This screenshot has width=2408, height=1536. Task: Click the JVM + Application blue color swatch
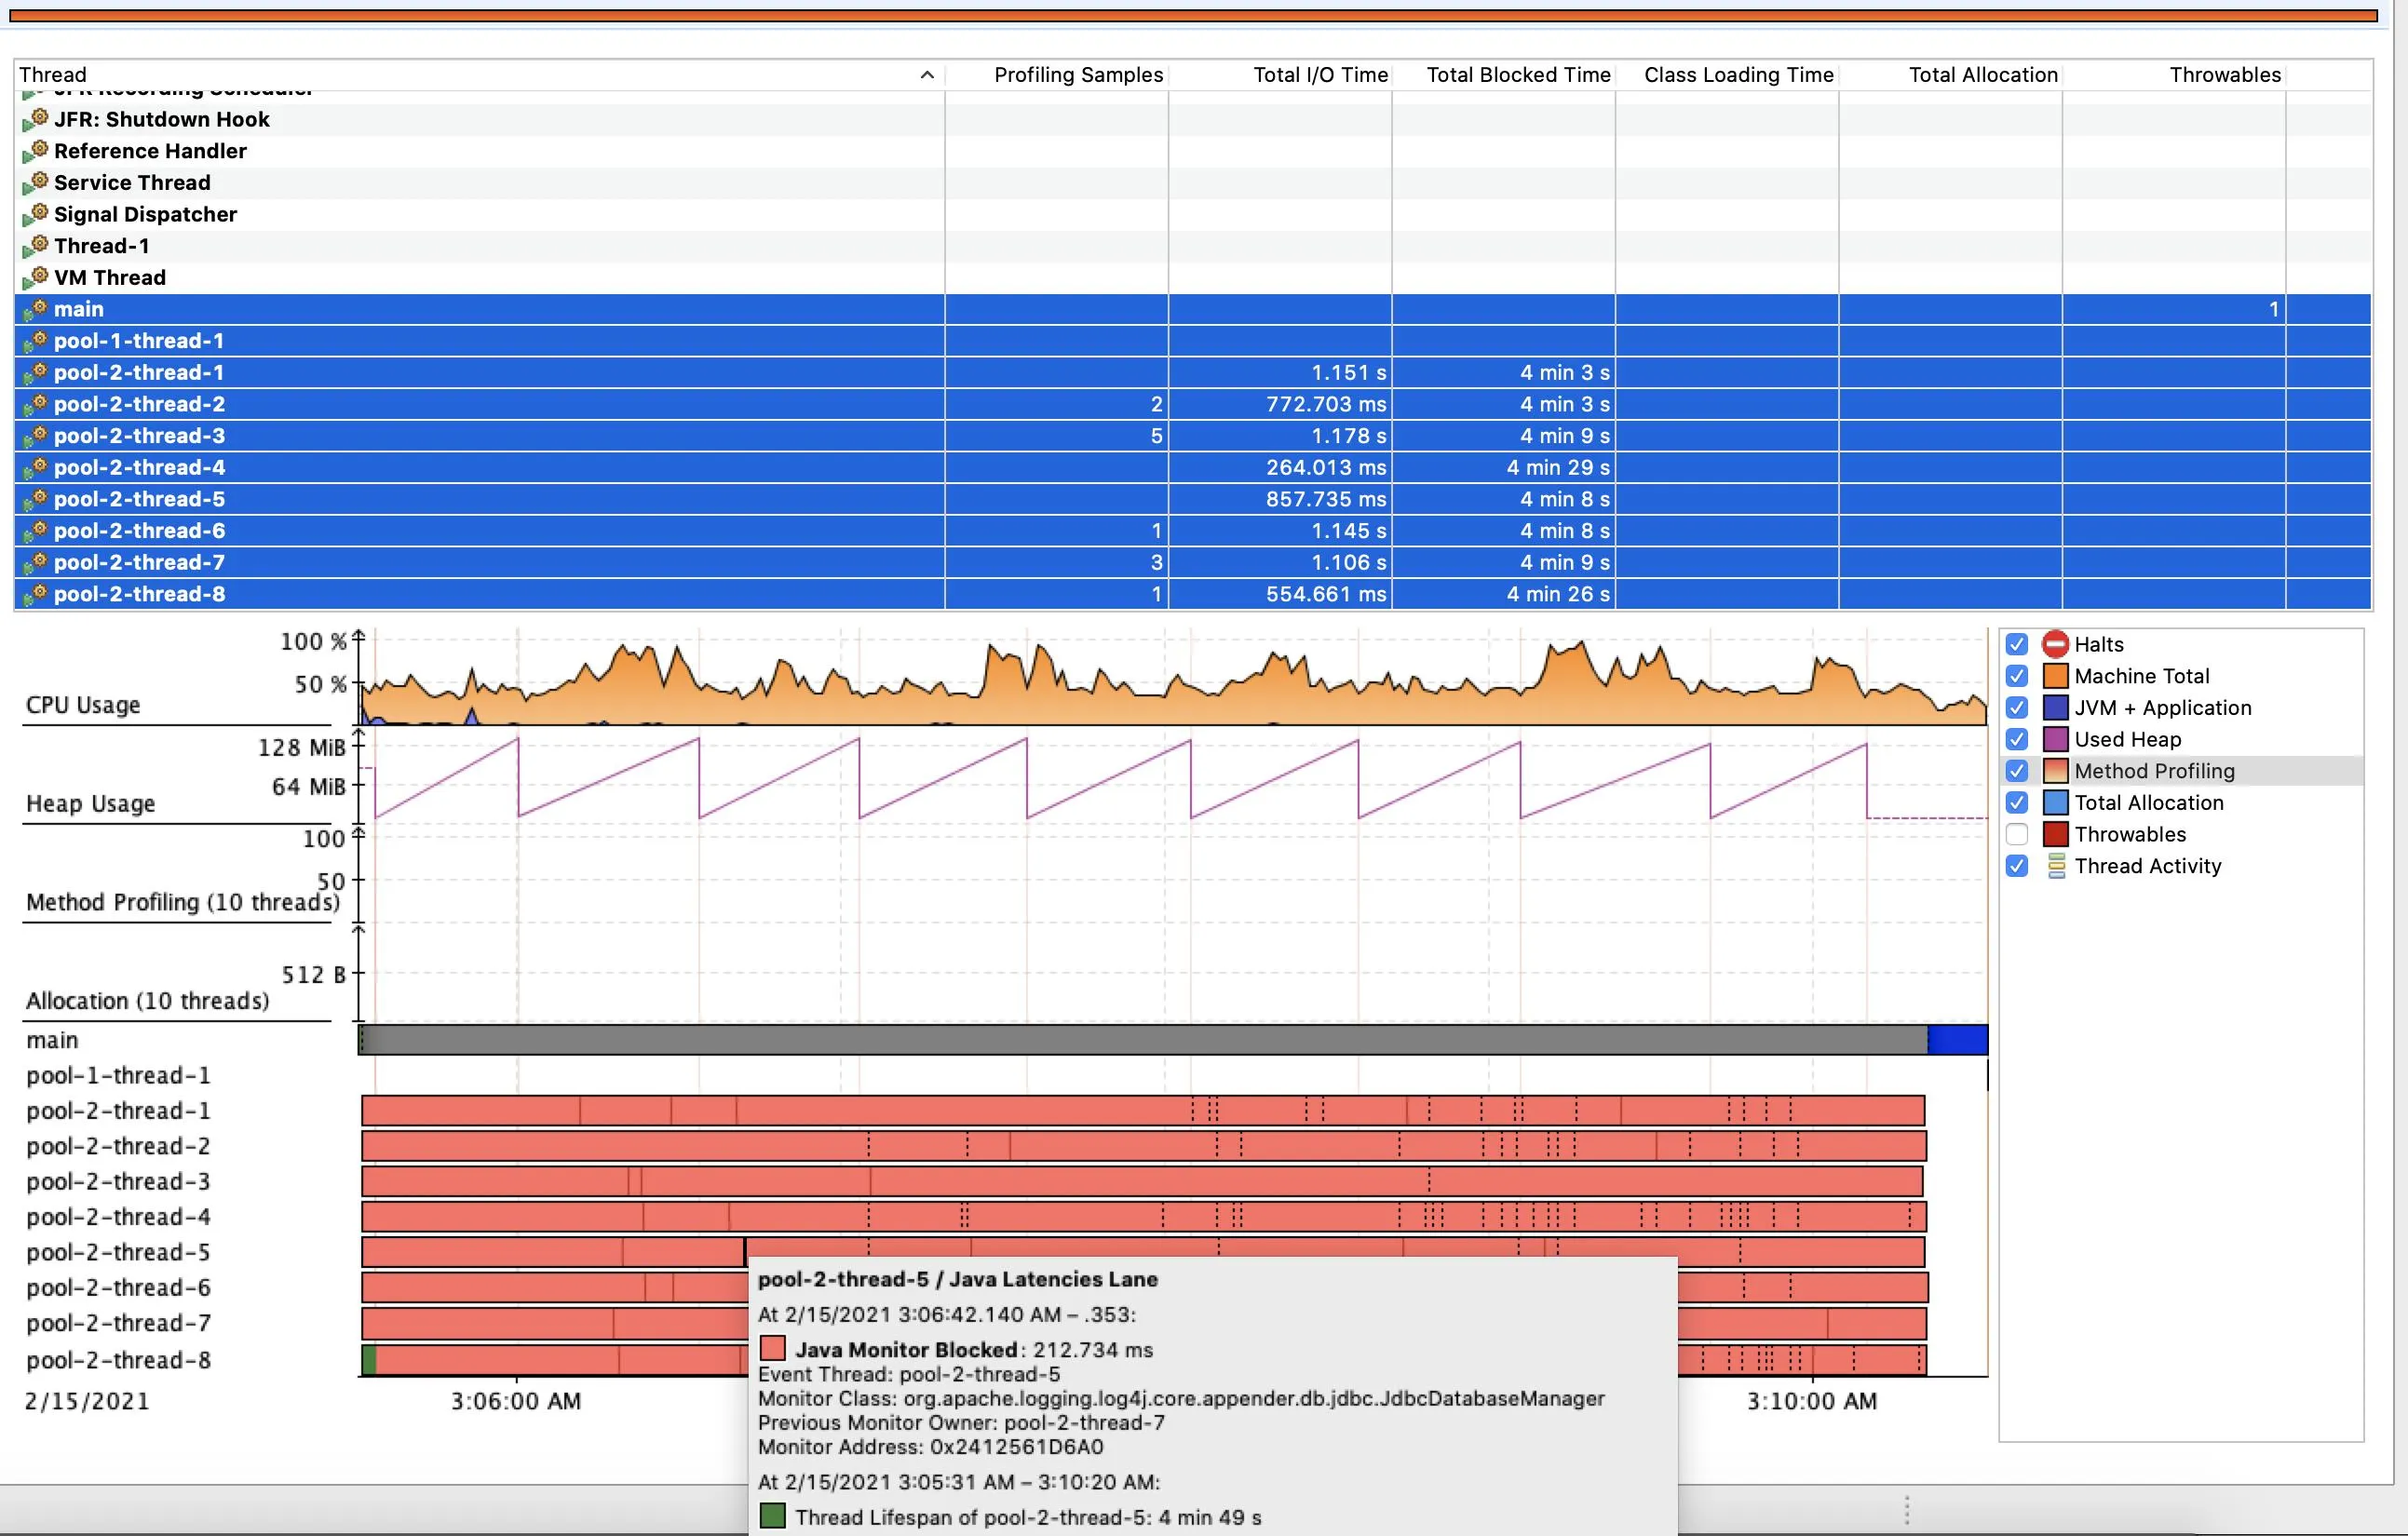tap(2055, 708)
